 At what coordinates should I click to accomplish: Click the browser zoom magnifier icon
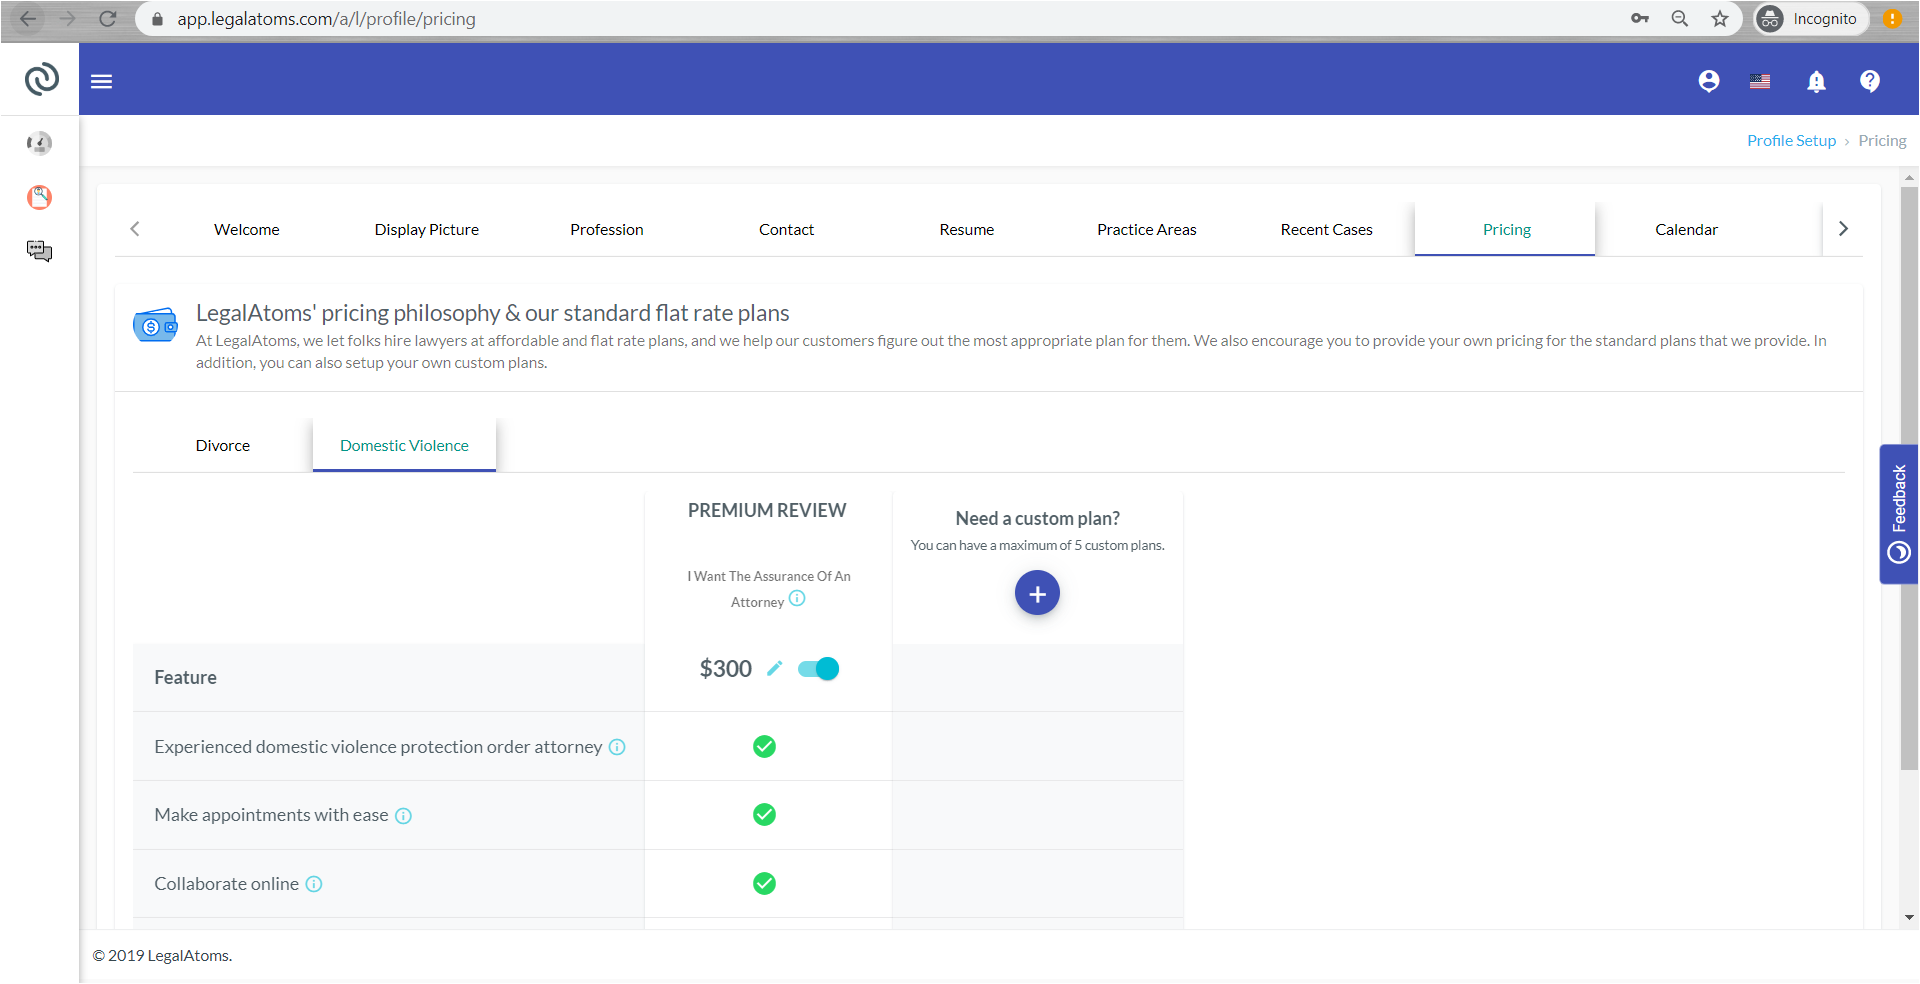(x=1680, y=18)
